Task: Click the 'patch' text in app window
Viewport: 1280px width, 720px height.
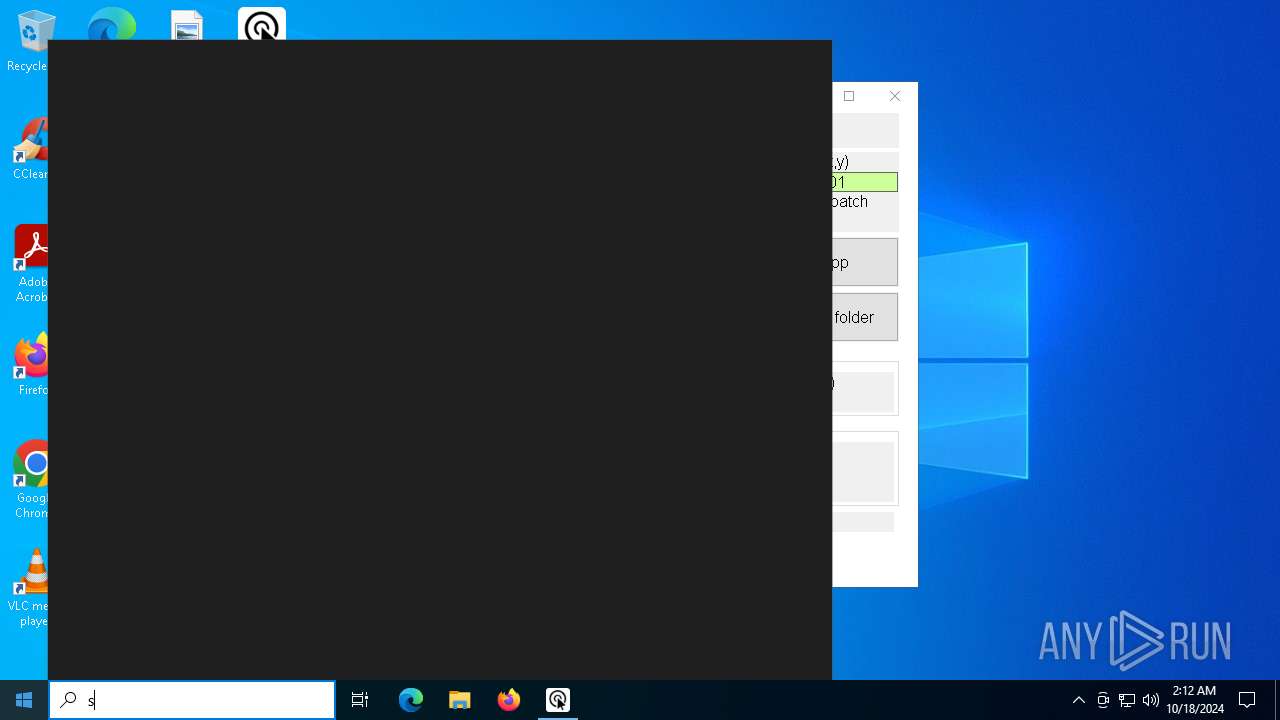Action: coord(849,201)
